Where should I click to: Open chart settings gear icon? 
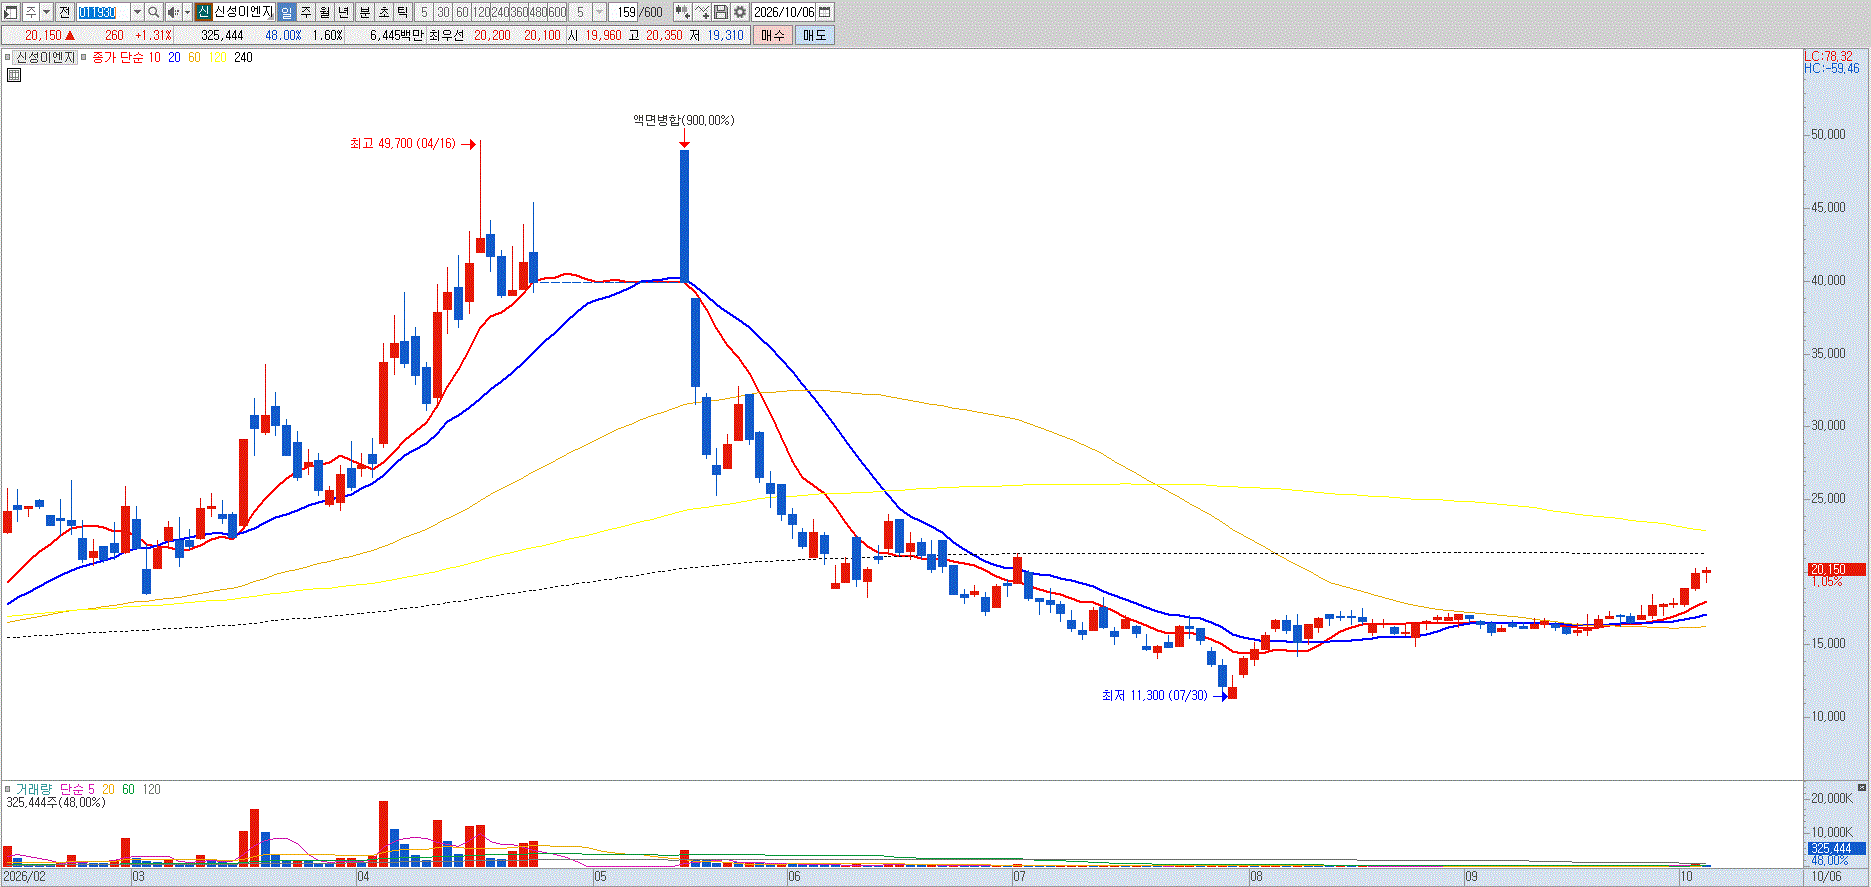coord(740,12)
